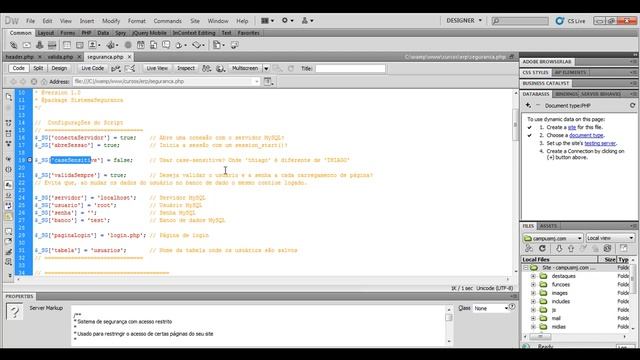Open the File menu
This screenshot has width=640, height=360.
31,21
